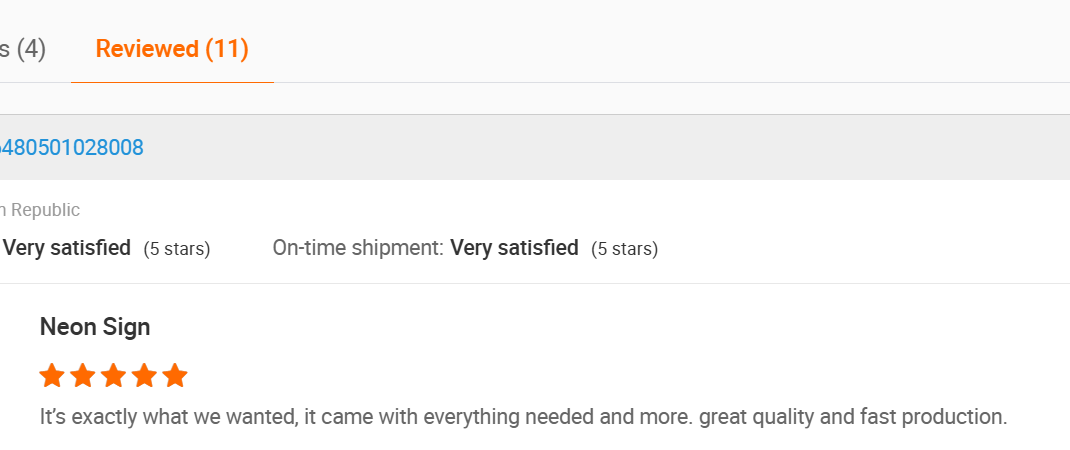Click the "Republic" country text
The height and width of the screenshot is (450, 1070).
click(x=45, y=210)
